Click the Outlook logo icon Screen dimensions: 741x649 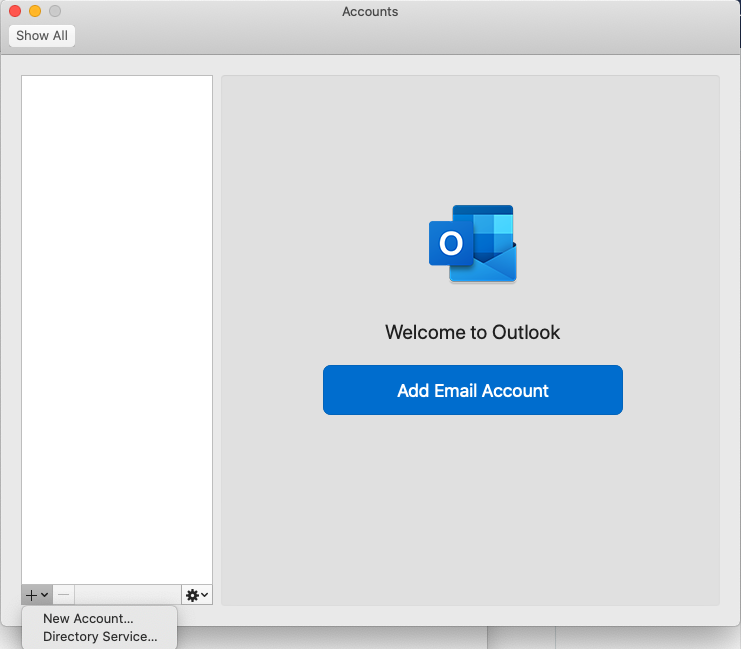[x=473, y=244]
